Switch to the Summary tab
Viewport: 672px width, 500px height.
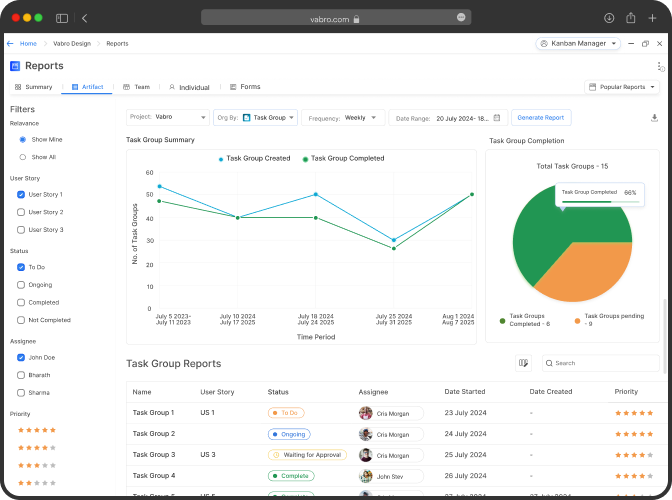[33, 87]
